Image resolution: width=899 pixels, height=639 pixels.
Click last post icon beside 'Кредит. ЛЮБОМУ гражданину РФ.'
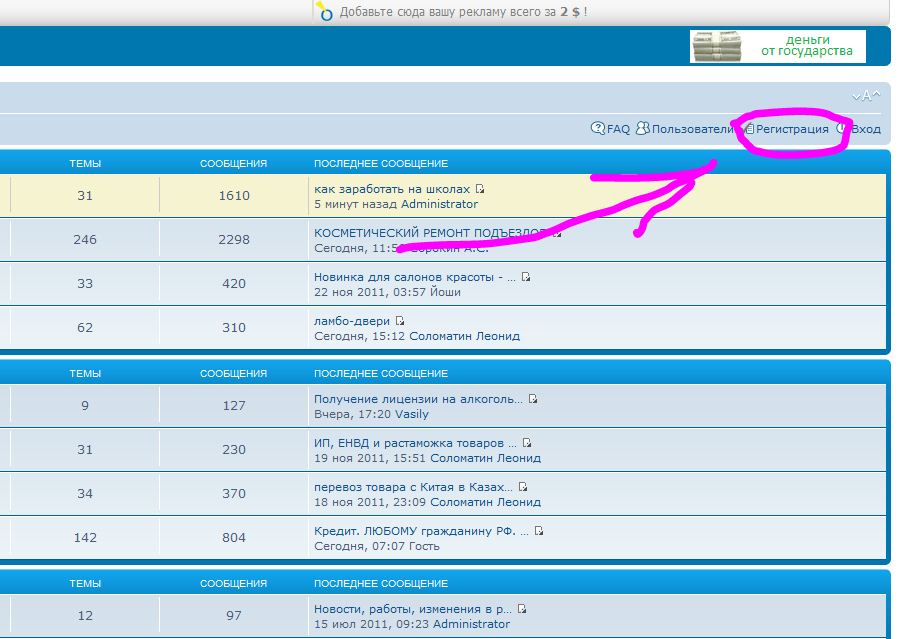click(526, 531)
